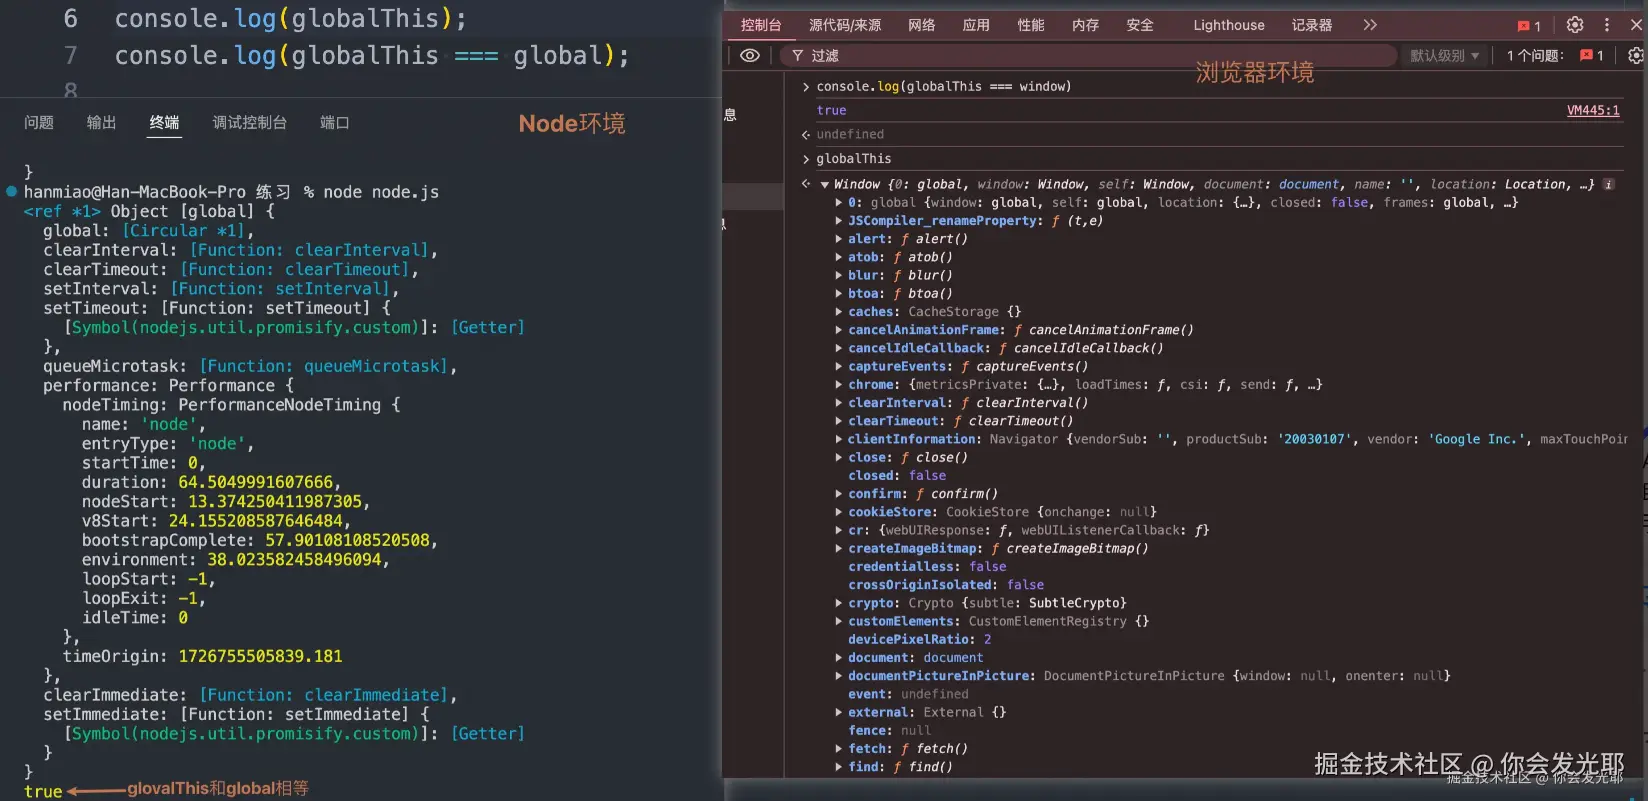The image size is (1648, 801).
Task: Click the globalThis console input line
Action: point(853,159)
